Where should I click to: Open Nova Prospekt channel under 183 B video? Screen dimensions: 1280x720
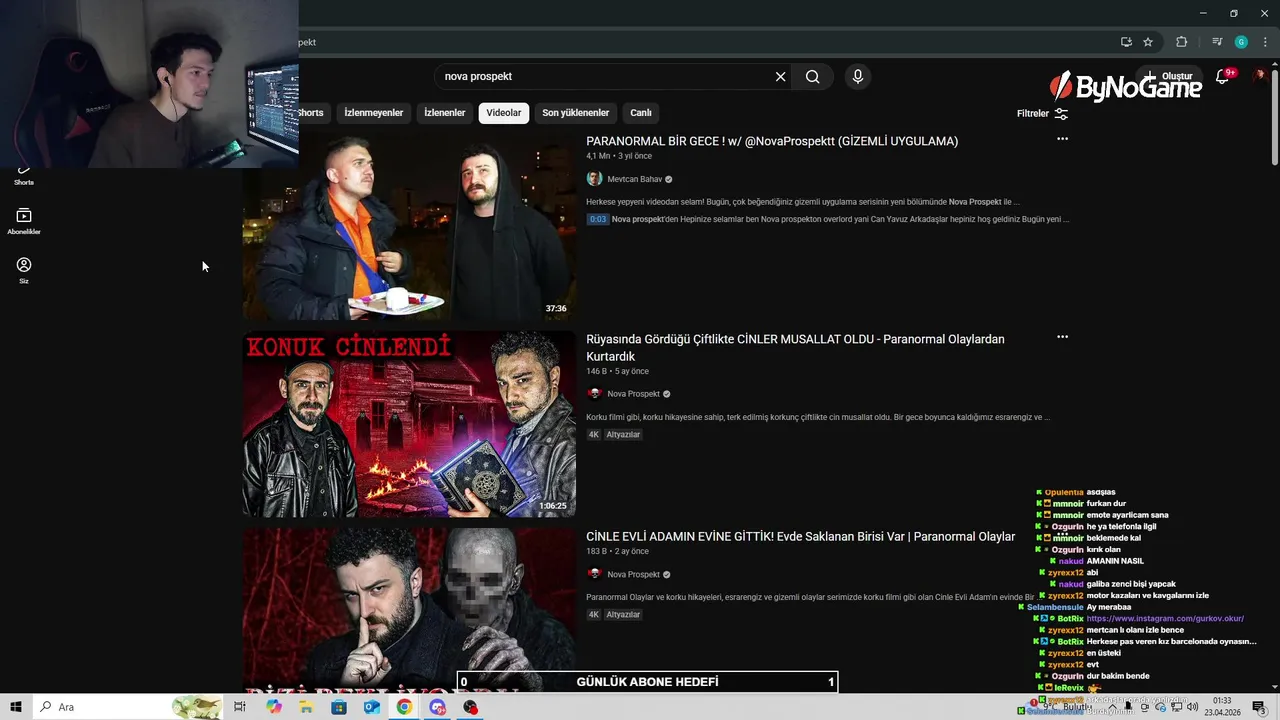click(634, 575)
